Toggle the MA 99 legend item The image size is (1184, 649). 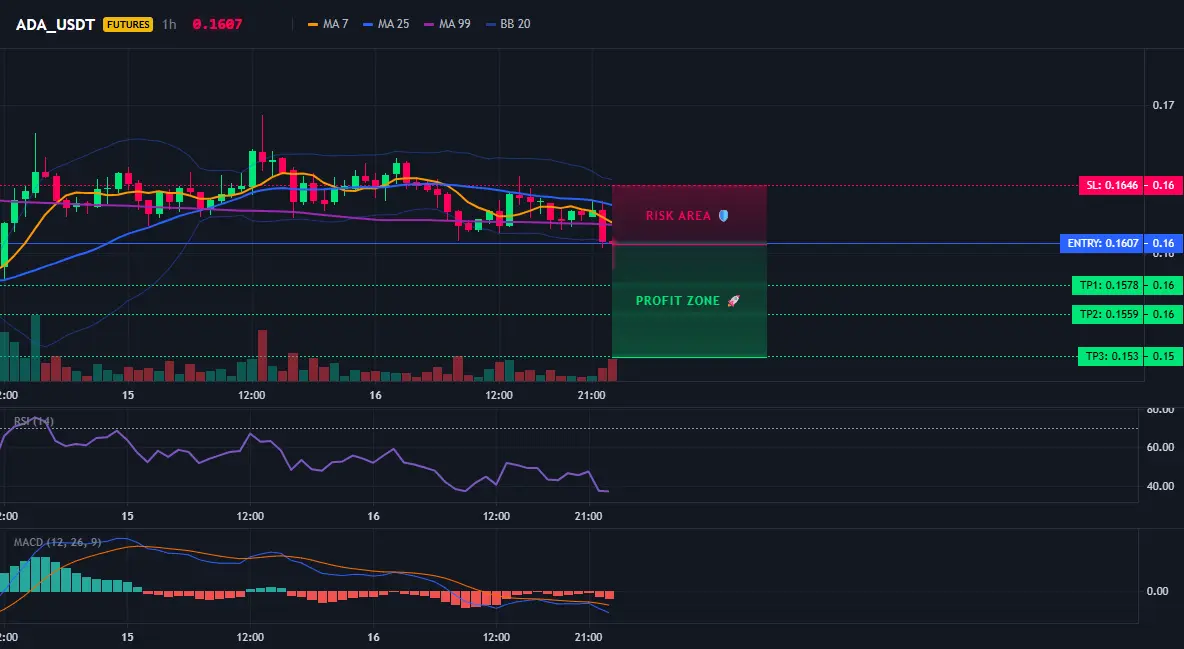(448, 24)
